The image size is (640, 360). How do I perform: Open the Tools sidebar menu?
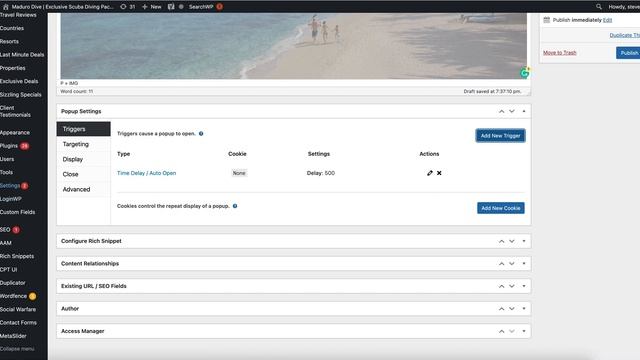click(x=7, y=172)
